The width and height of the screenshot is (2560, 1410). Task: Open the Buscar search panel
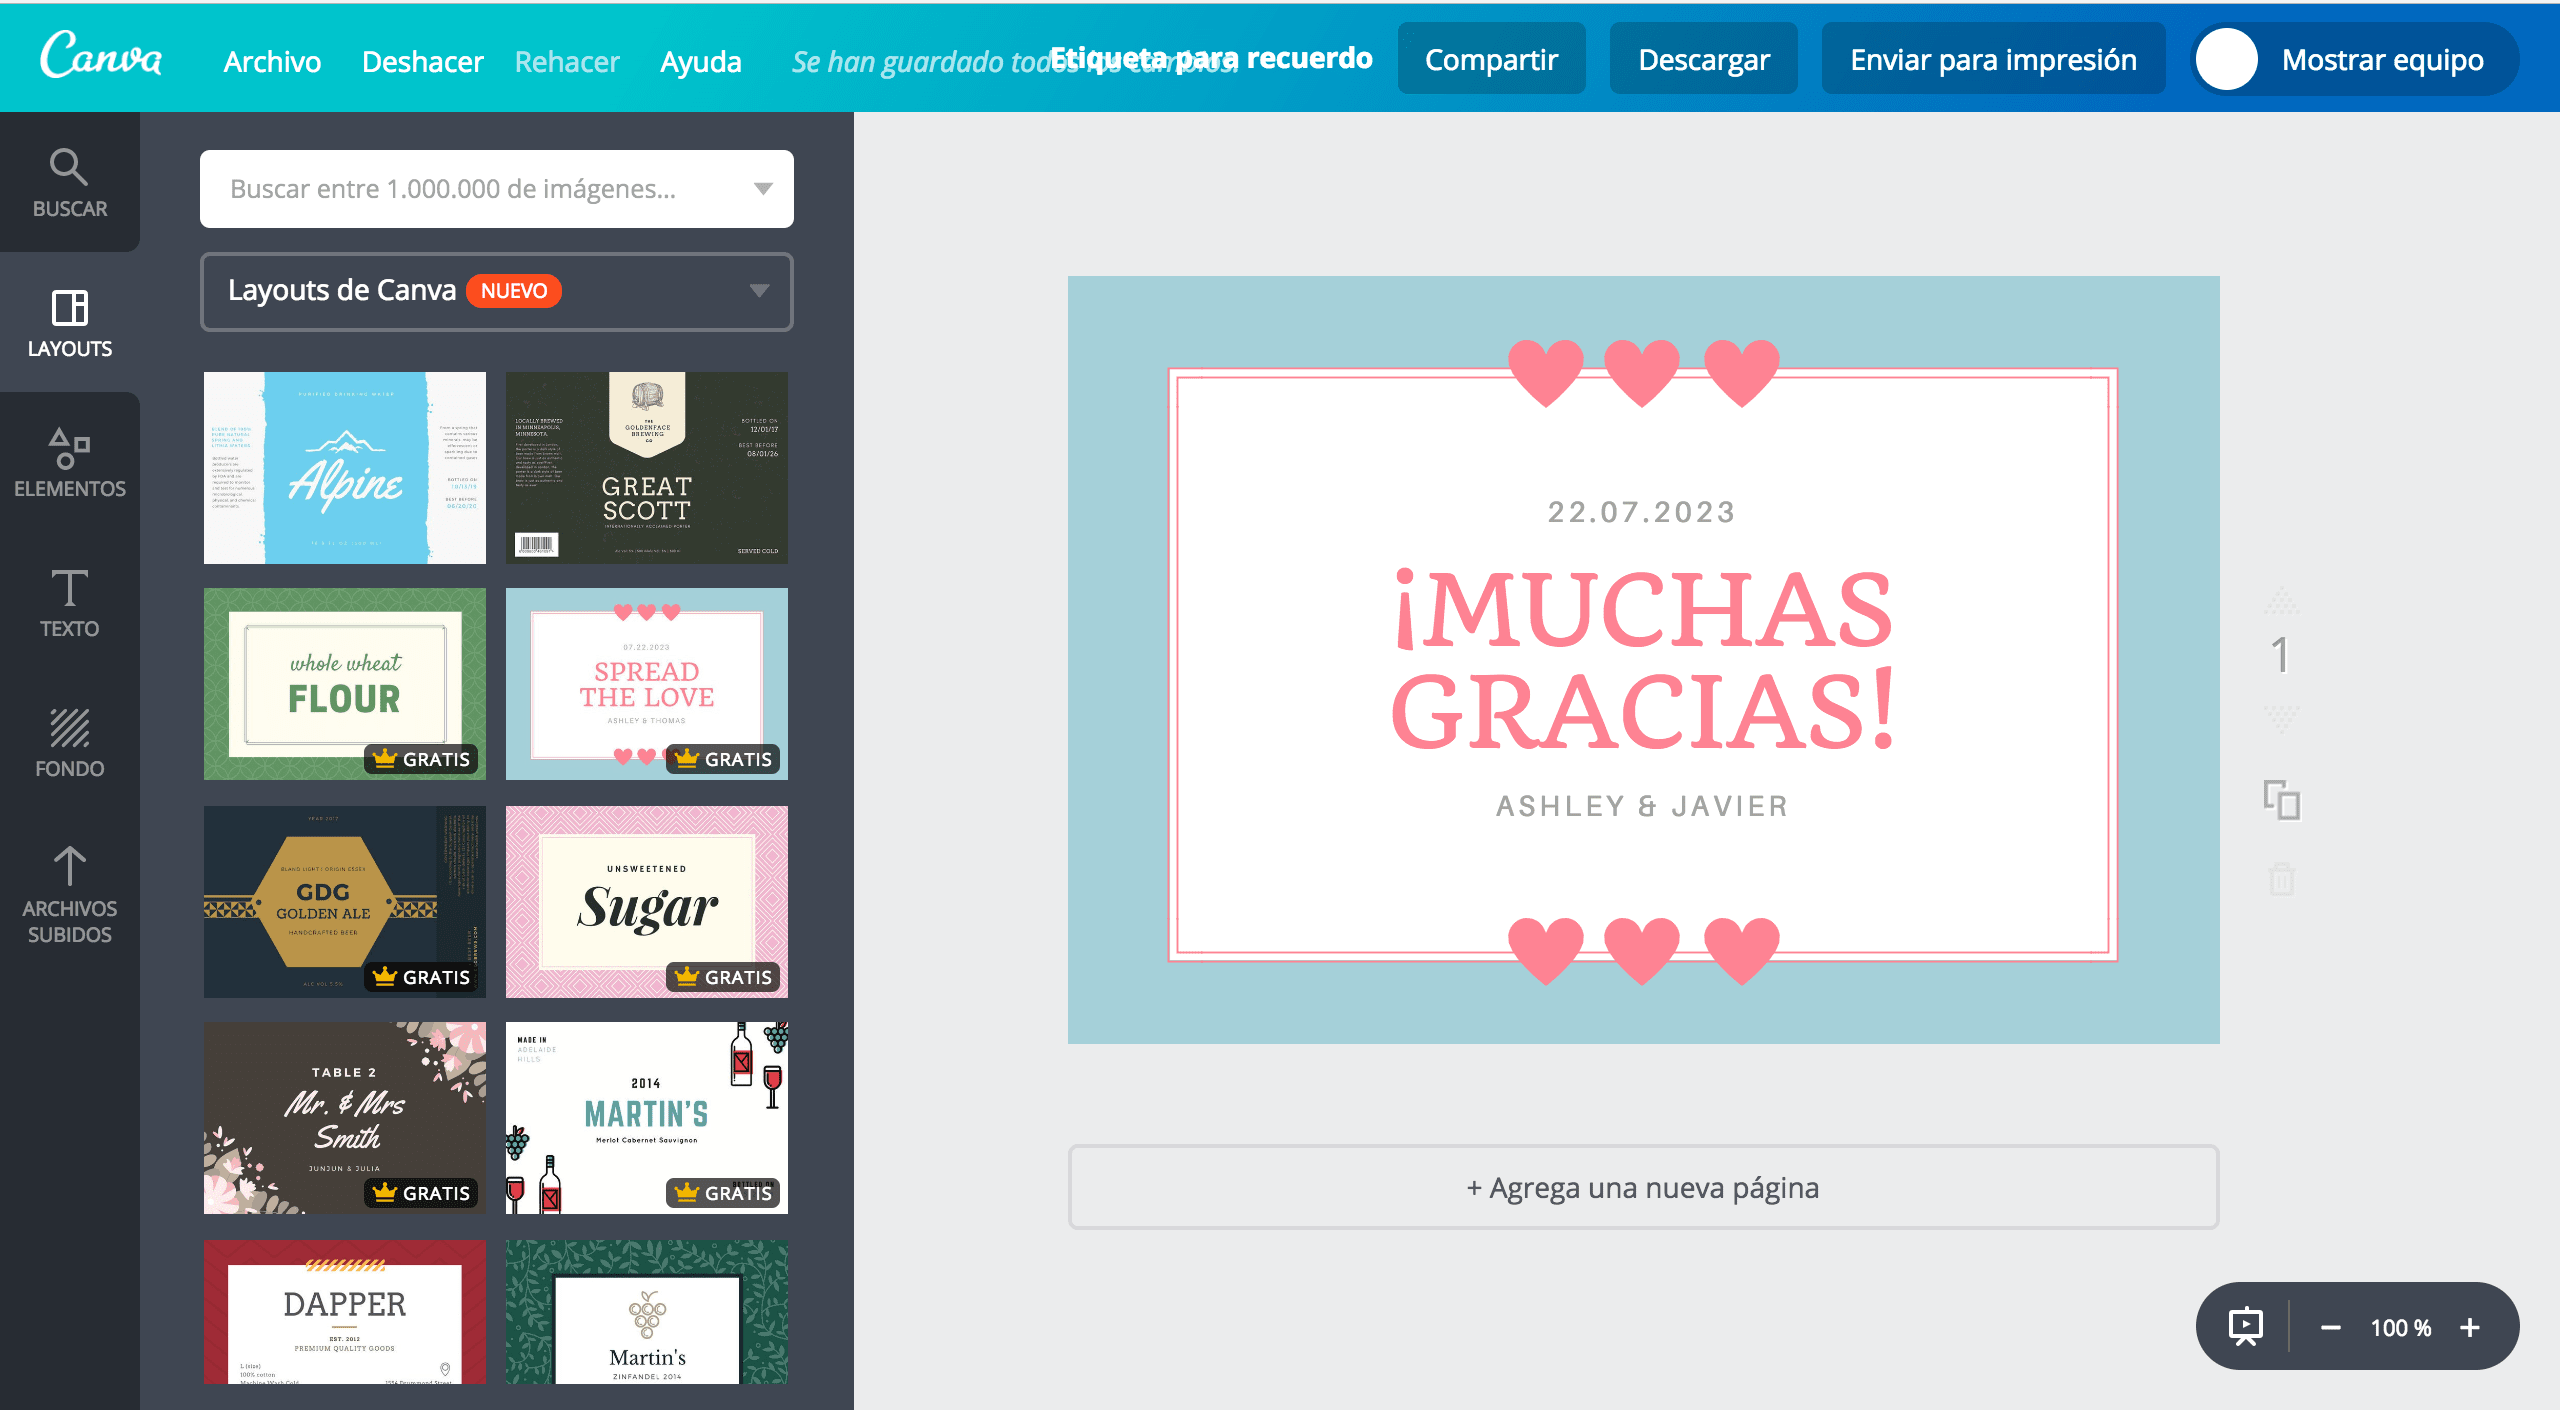(69, 183)
